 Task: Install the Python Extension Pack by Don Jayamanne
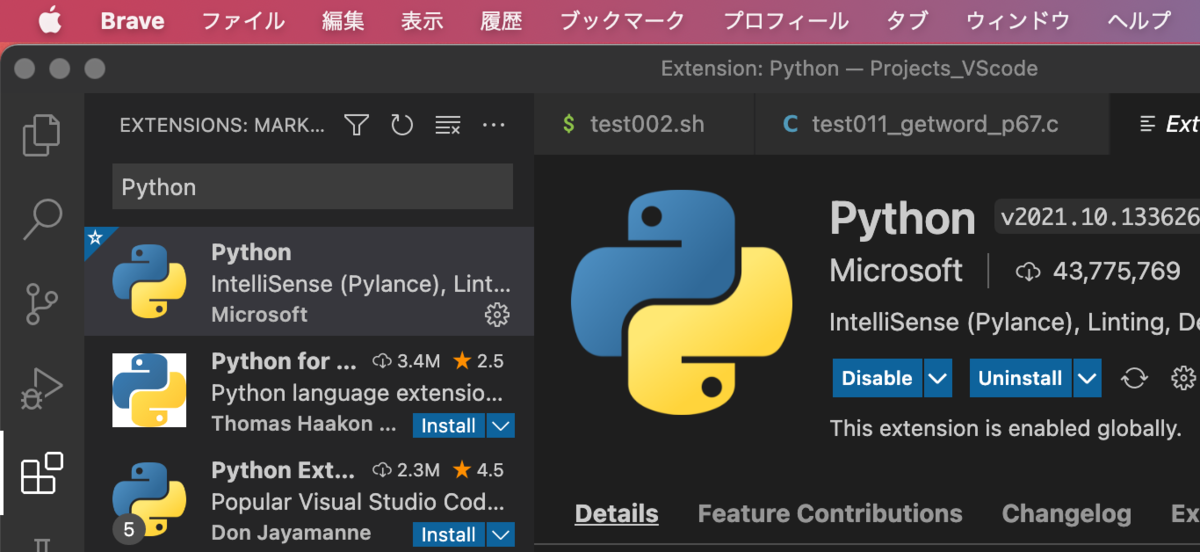tap(448, 535)
